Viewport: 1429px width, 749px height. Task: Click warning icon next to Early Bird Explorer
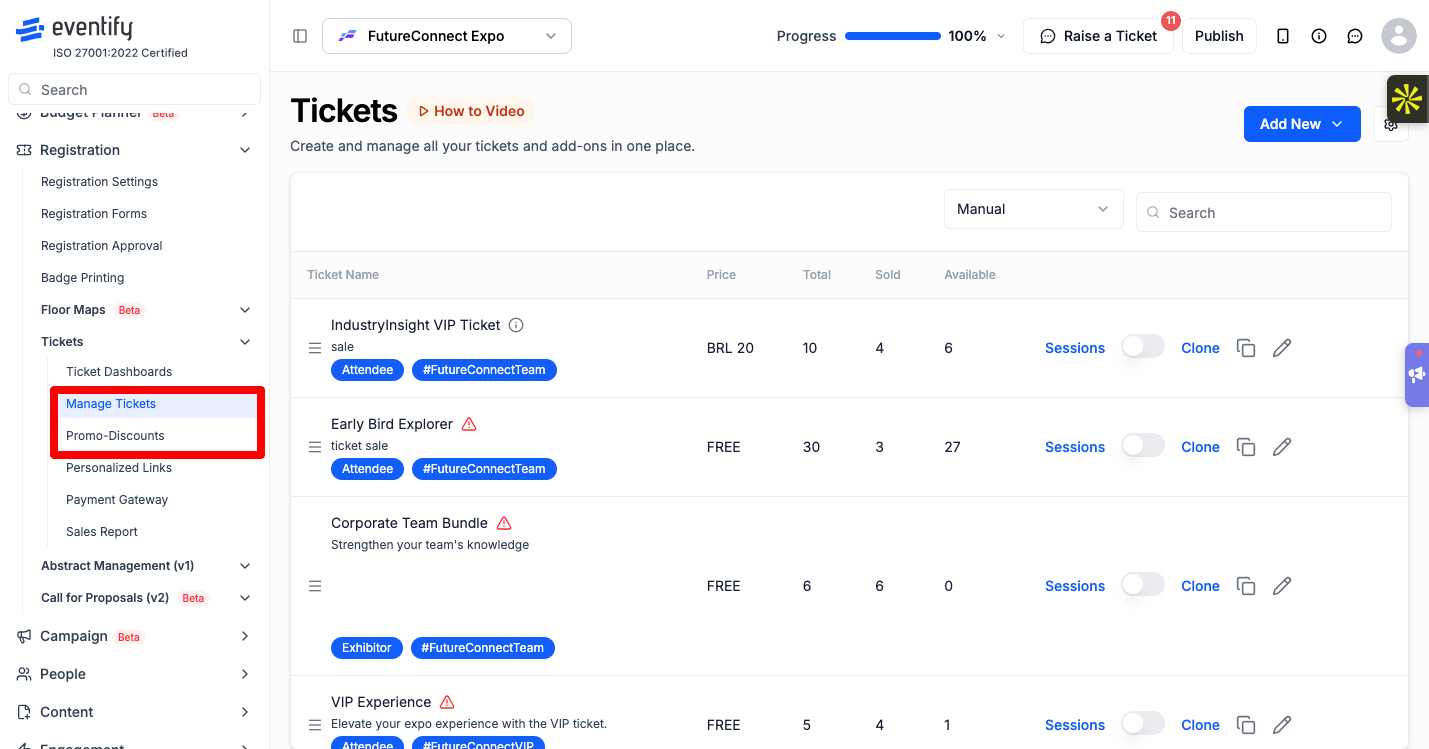469,424
